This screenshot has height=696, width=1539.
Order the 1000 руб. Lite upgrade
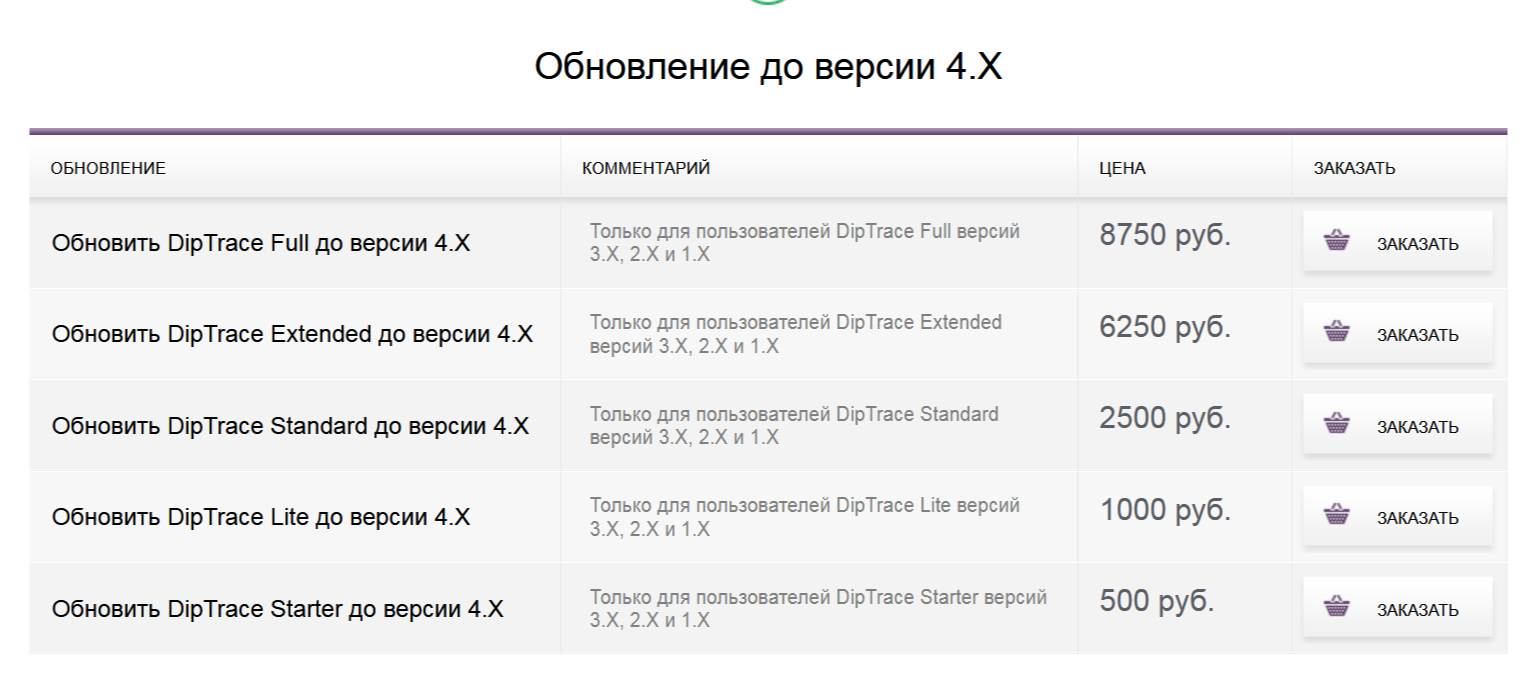(x=1397, y=517)
